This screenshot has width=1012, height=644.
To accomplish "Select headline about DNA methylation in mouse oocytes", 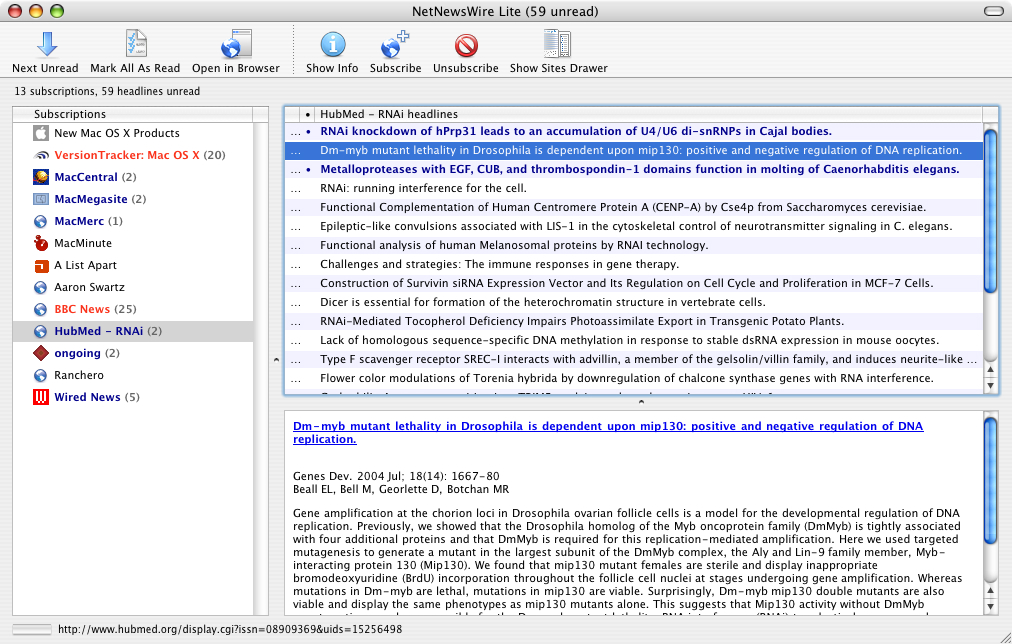I will pyautogui.click(x=634, y=341).
